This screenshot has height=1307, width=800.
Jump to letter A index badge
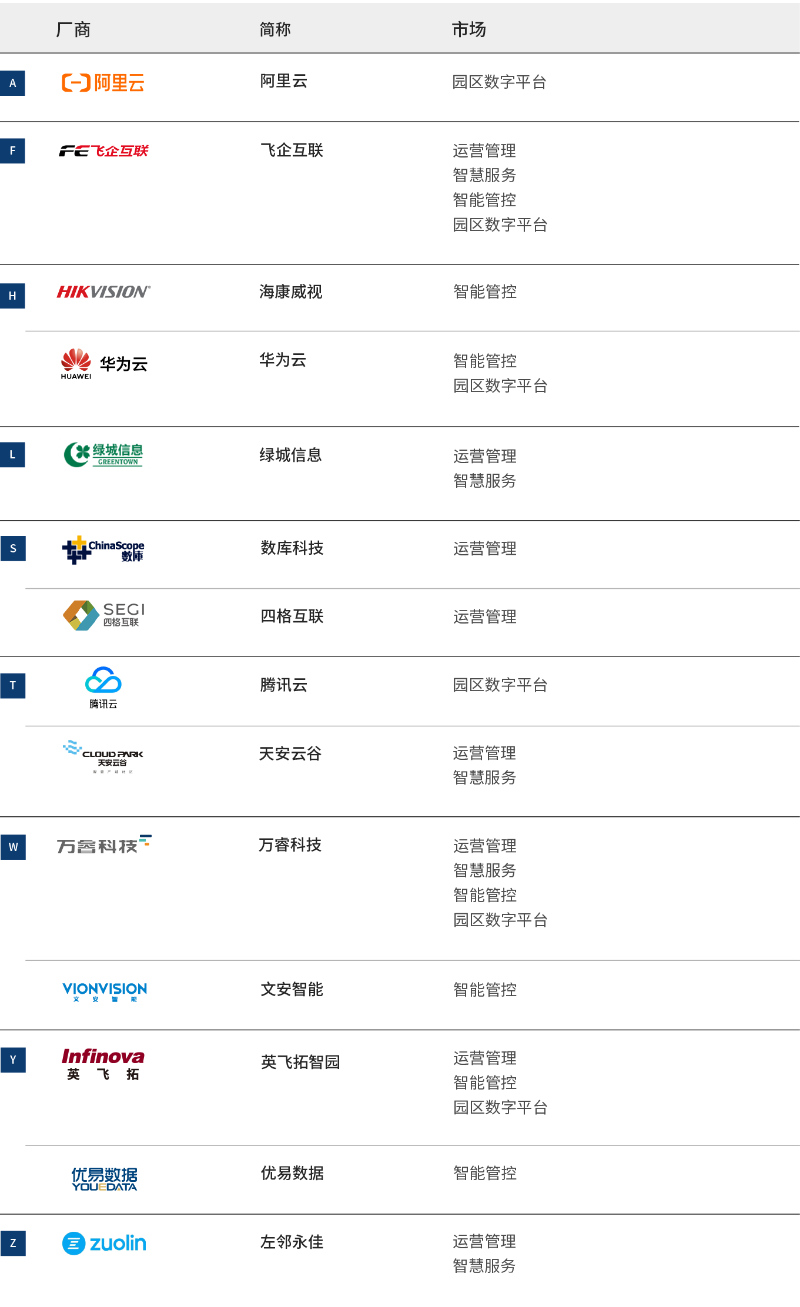click(13, 84)
